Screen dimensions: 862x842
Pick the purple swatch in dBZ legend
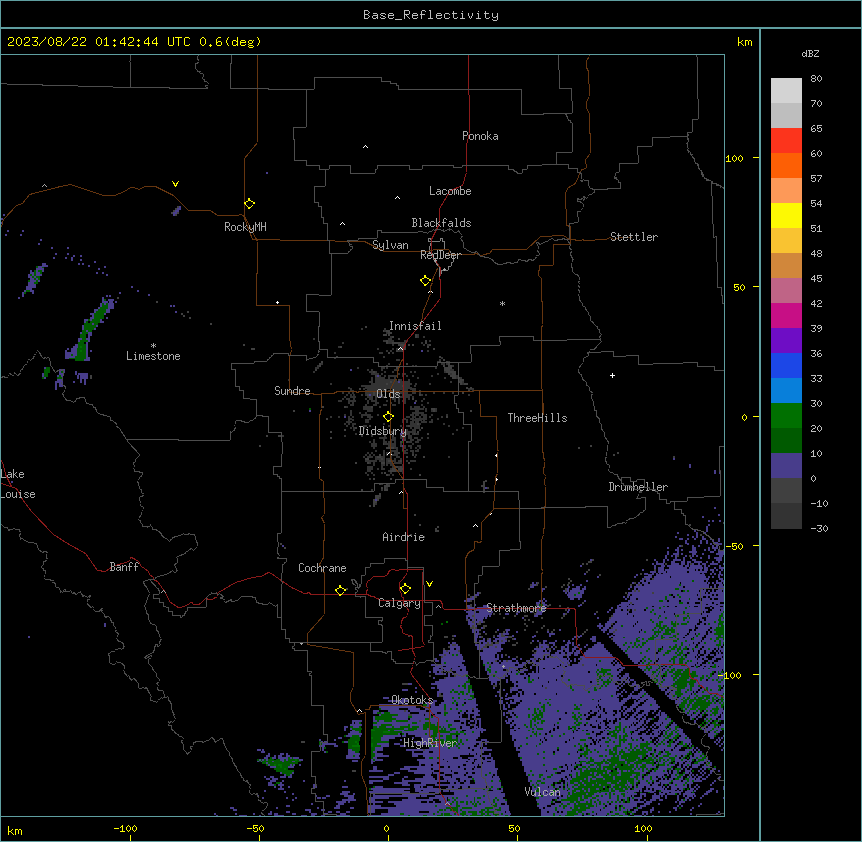click(786, 341)
